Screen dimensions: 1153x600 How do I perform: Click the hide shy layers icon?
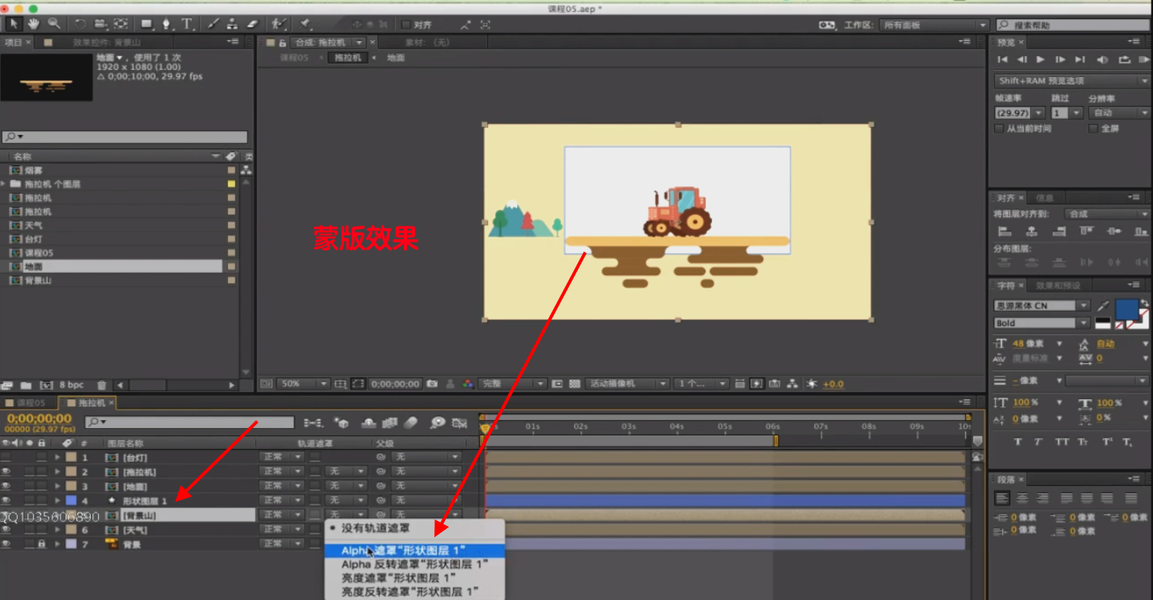pos(368,423)
